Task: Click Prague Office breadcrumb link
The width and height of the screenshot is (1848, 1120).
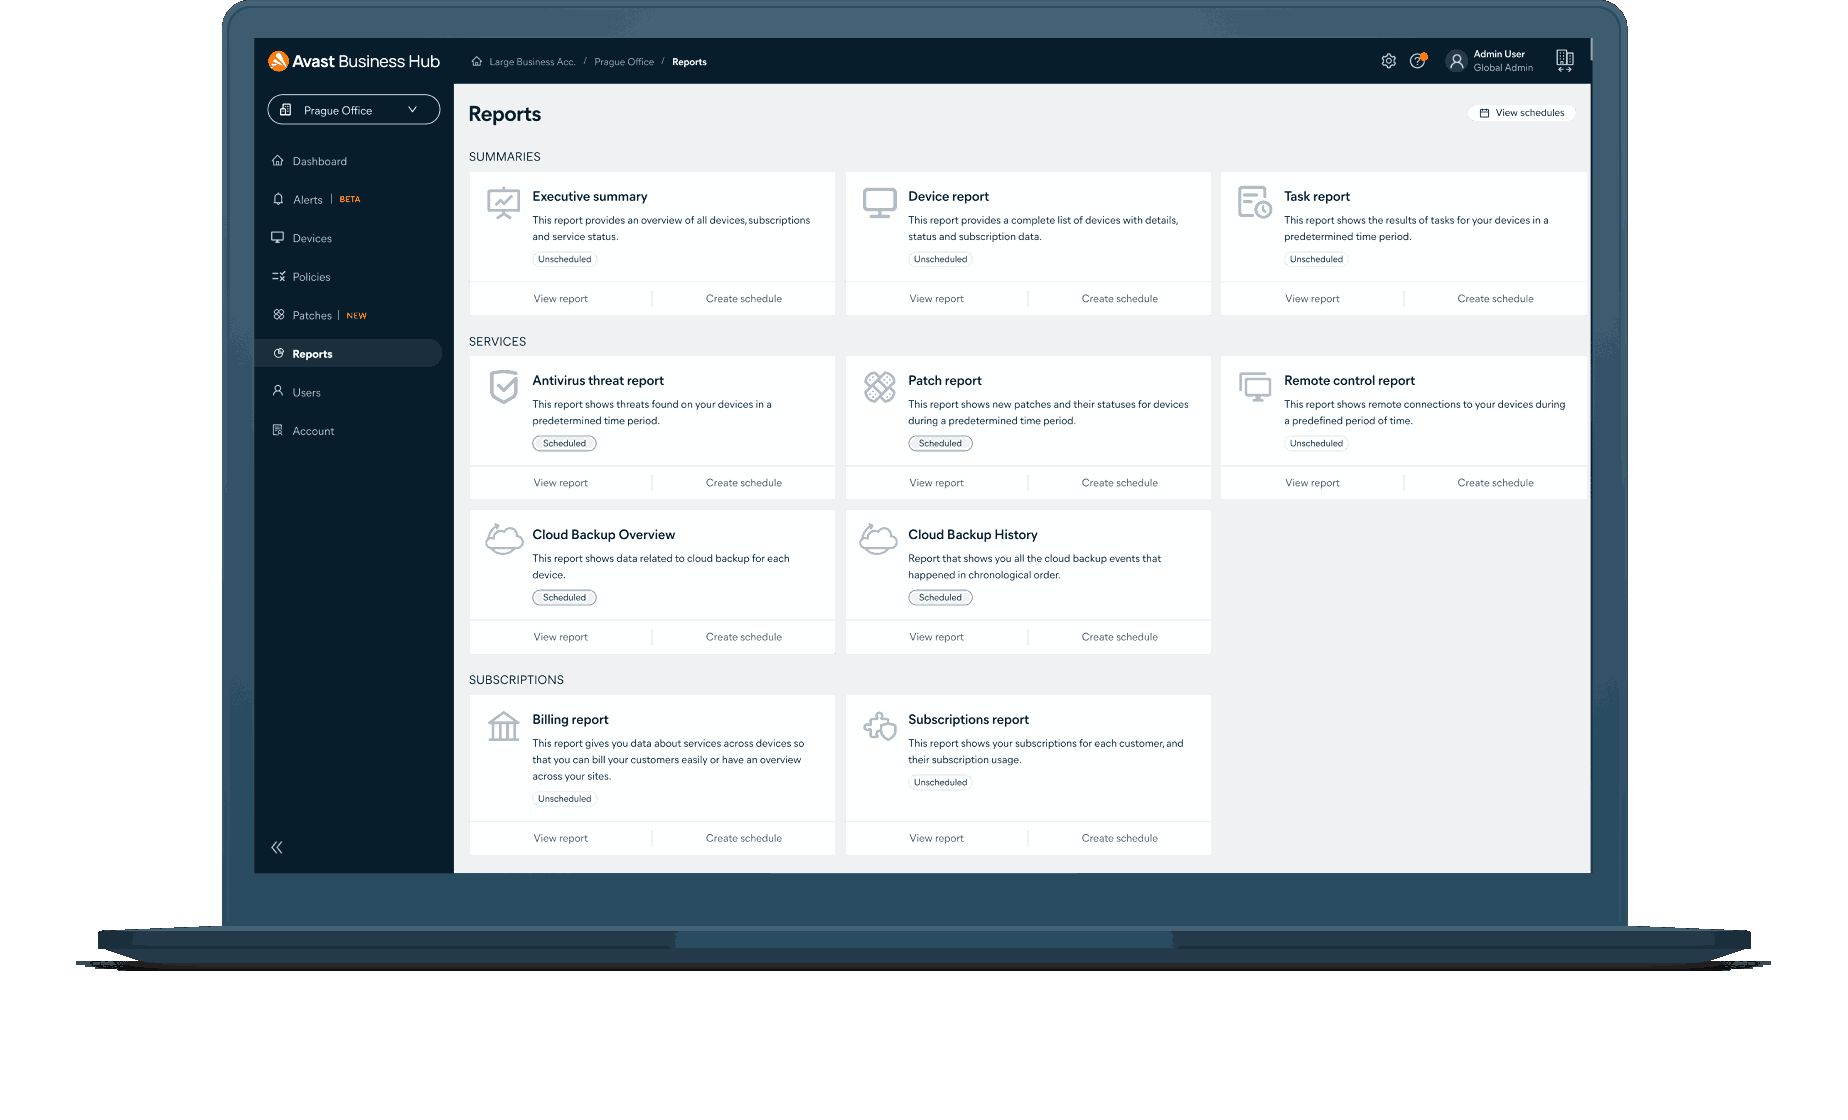Action: click(624, 62)
